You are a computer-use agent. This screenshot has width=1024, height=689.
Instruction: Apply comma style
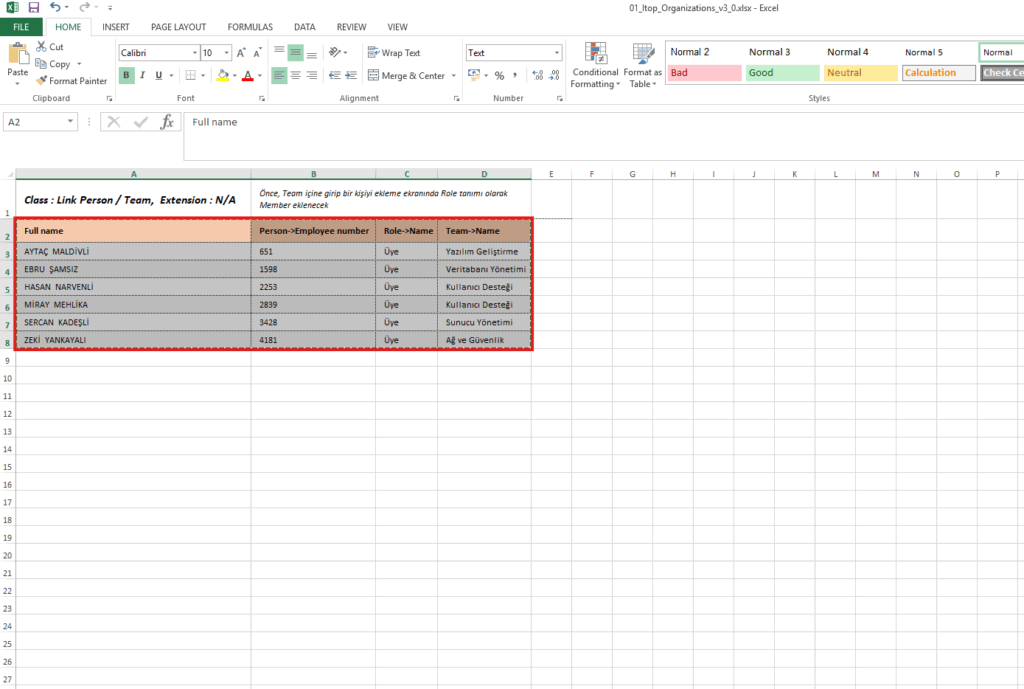515,75
